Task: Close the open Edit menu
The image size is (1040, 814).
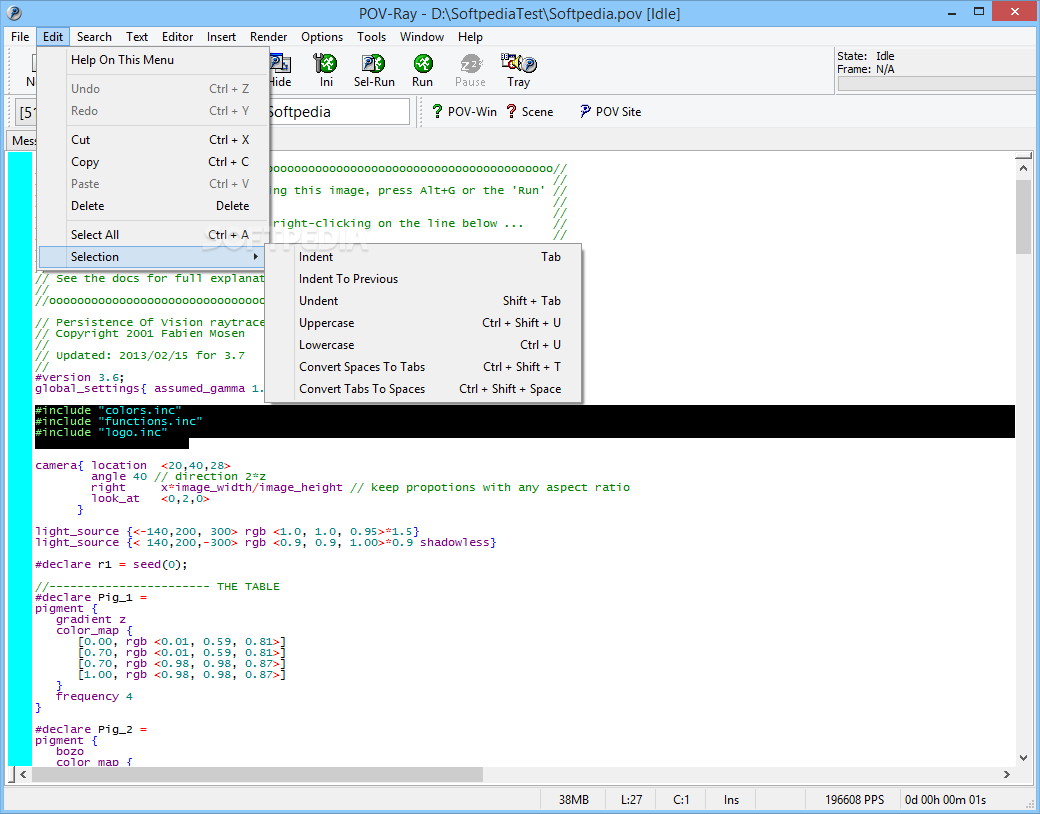Action: pos(52,36)
